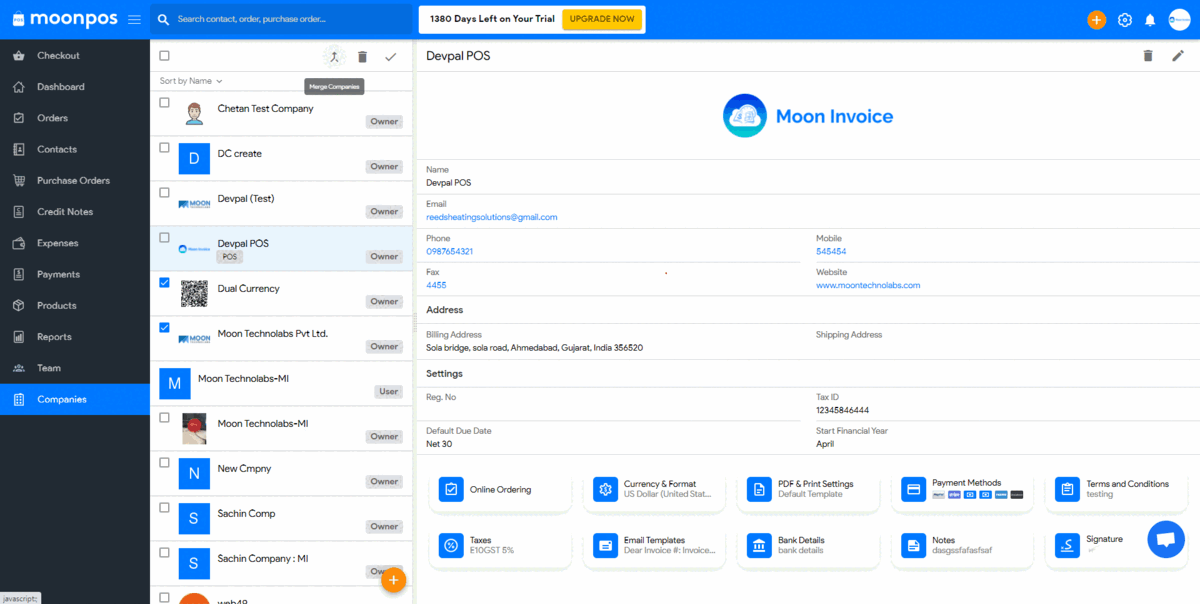Edit Devpal POS with pencil icon
Screen dimensions: 1200x604
click(1177, 56)
